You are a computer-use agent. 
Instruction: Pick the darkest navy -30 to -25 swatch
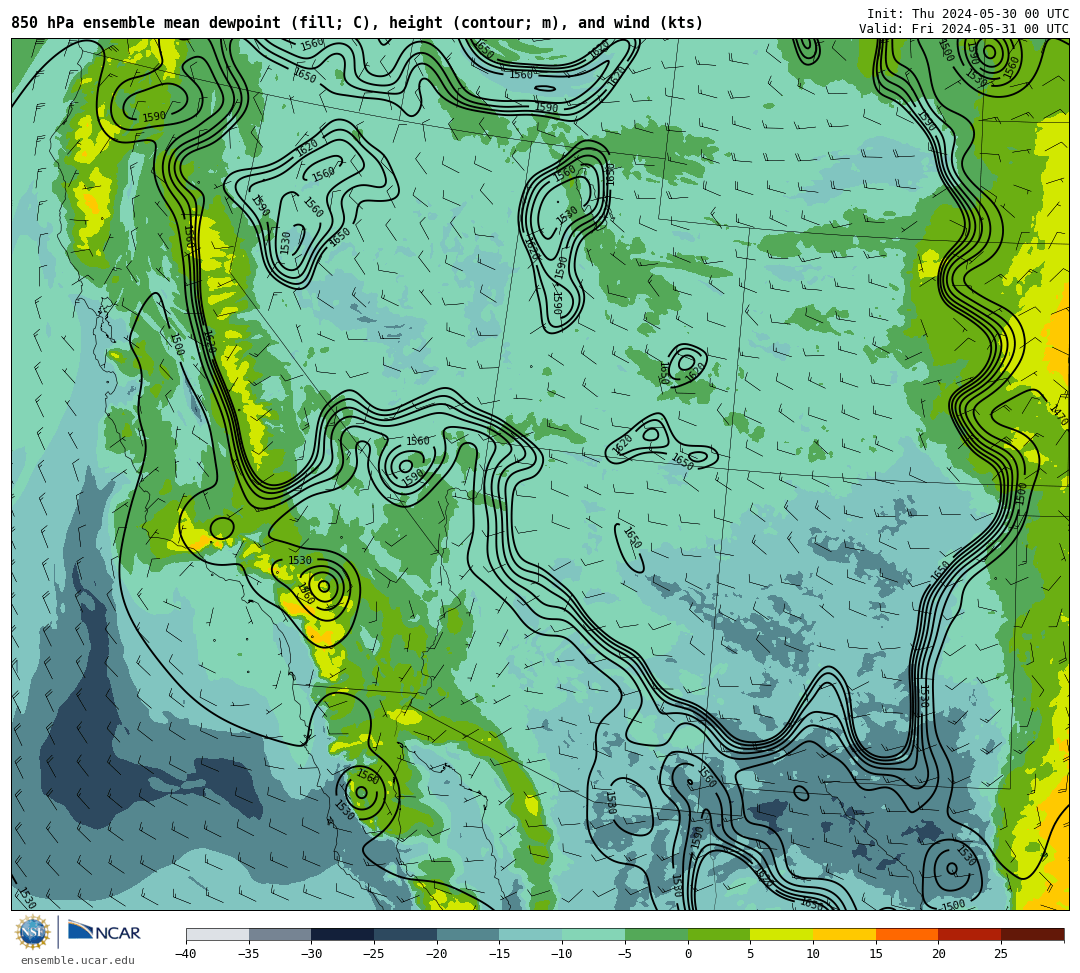click(343, 934)
